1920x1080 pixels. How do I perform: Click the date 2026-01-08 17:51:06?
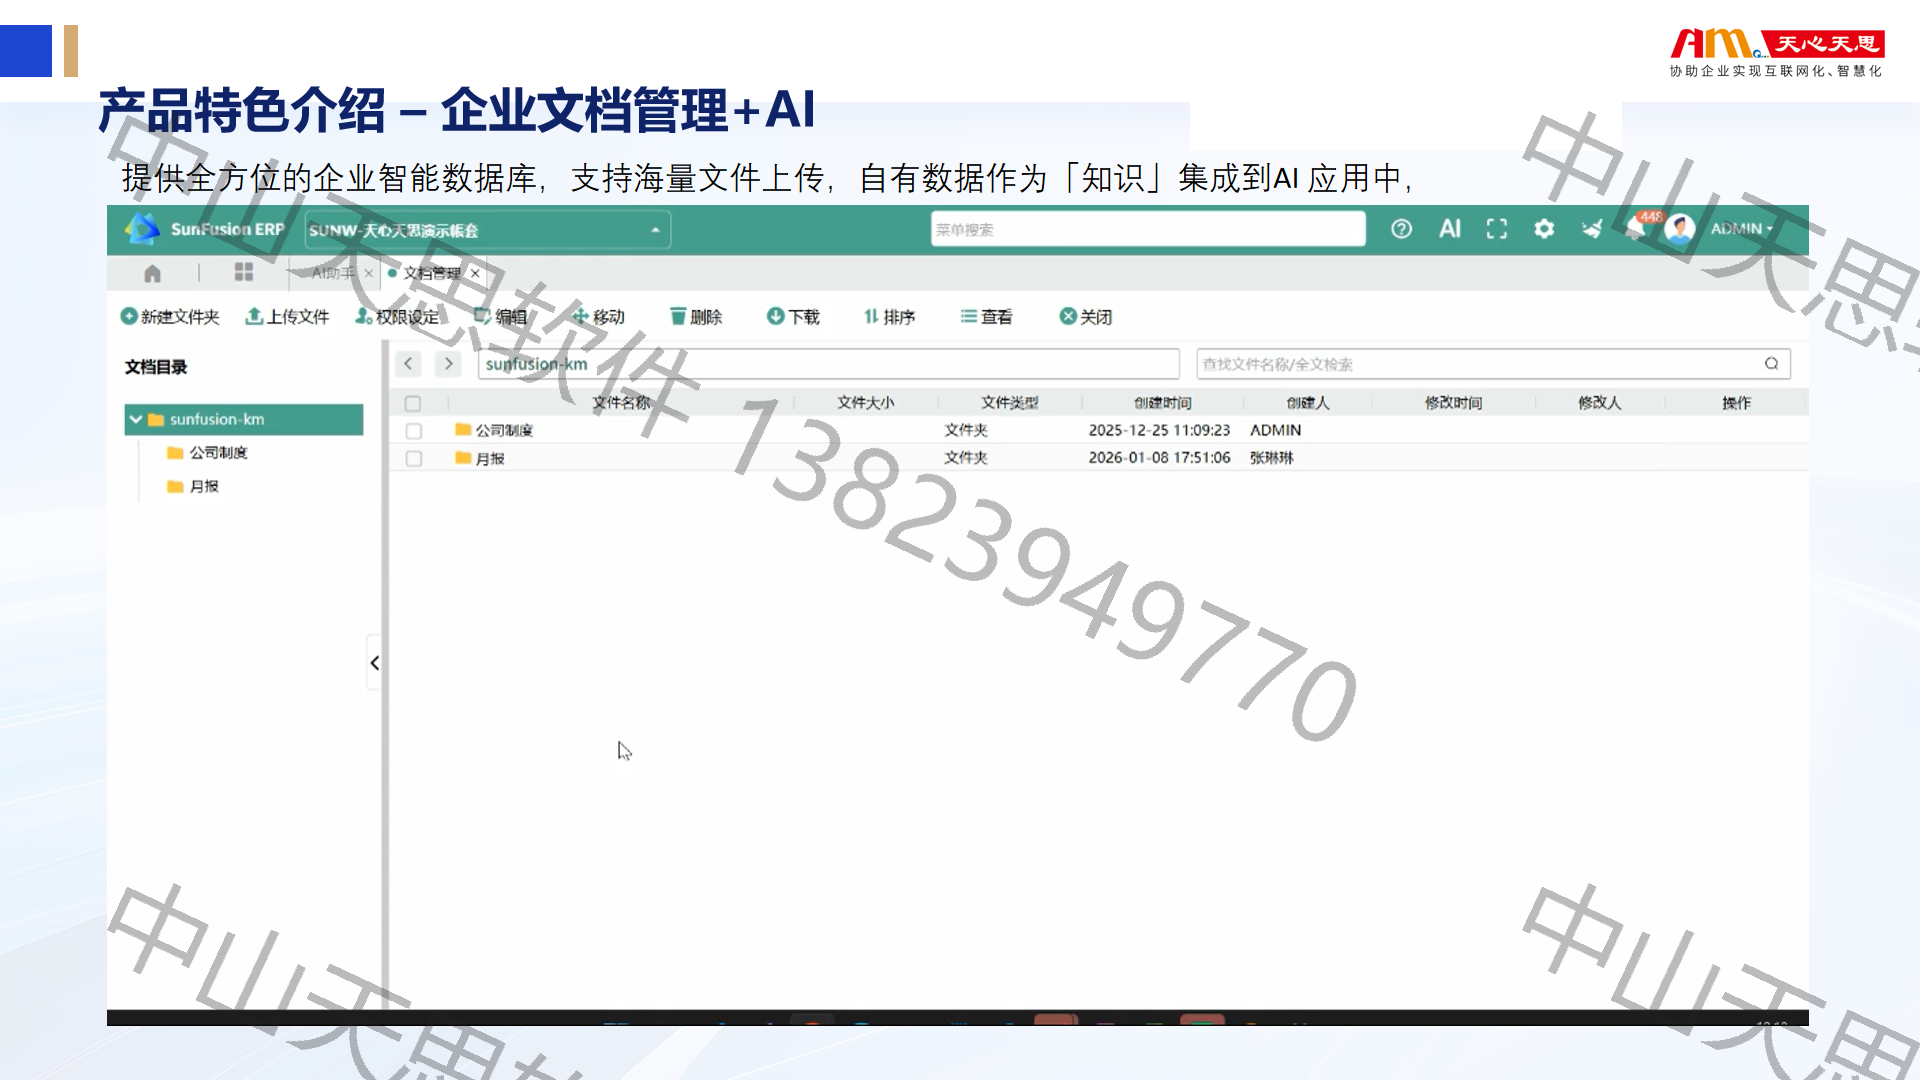(1159, 458)
